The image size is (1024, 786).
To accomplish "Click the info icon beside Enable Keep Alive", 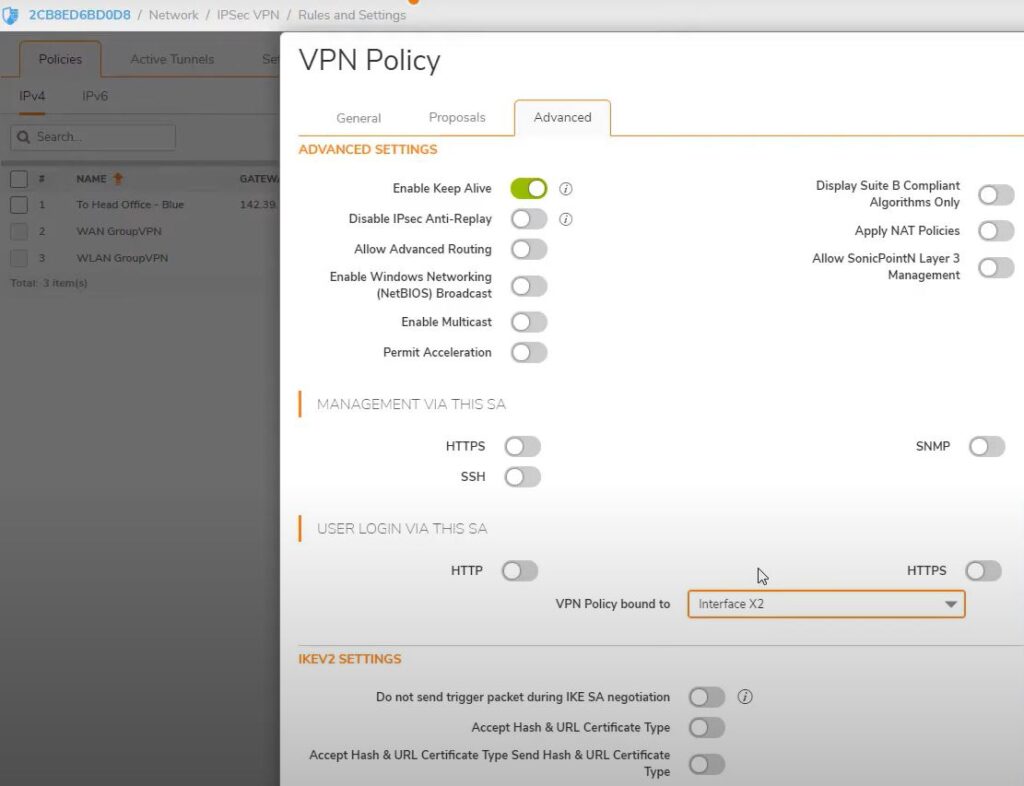I will (x=566, y=189).
